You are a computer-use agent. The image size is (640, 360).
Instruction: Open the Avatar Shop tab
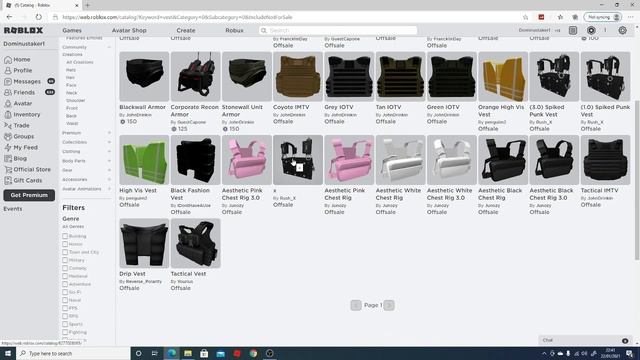129,30
